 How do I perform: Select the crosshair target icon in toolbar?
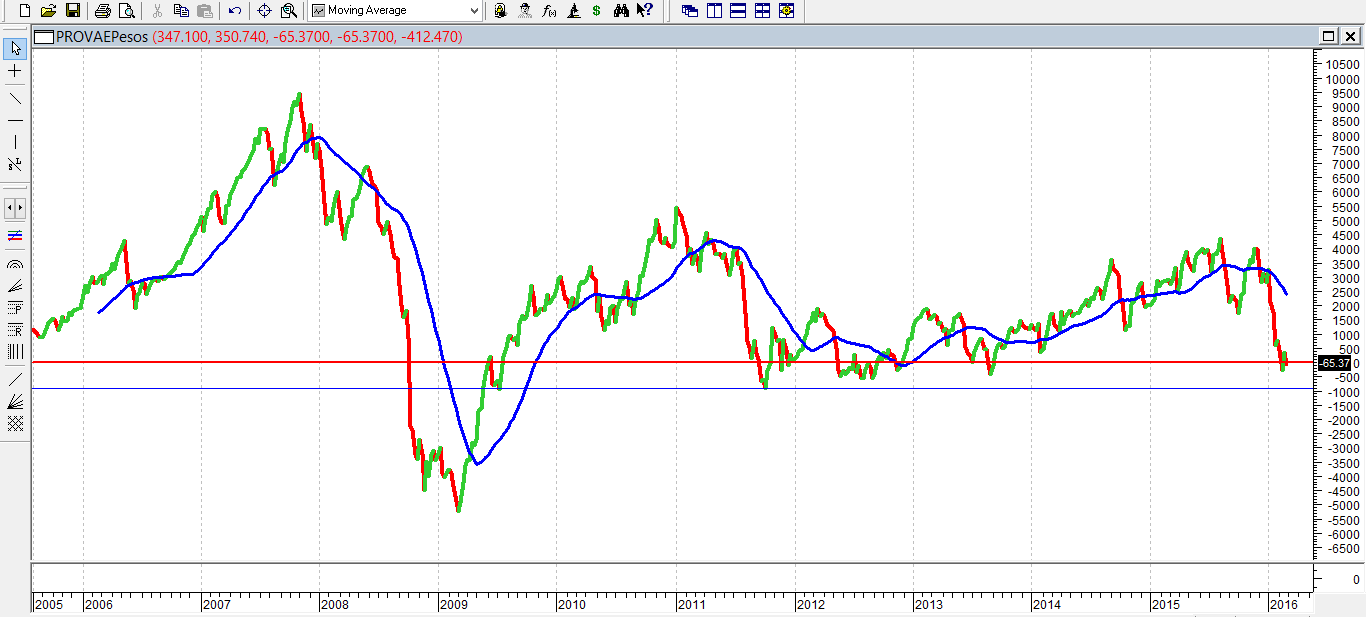265,10
